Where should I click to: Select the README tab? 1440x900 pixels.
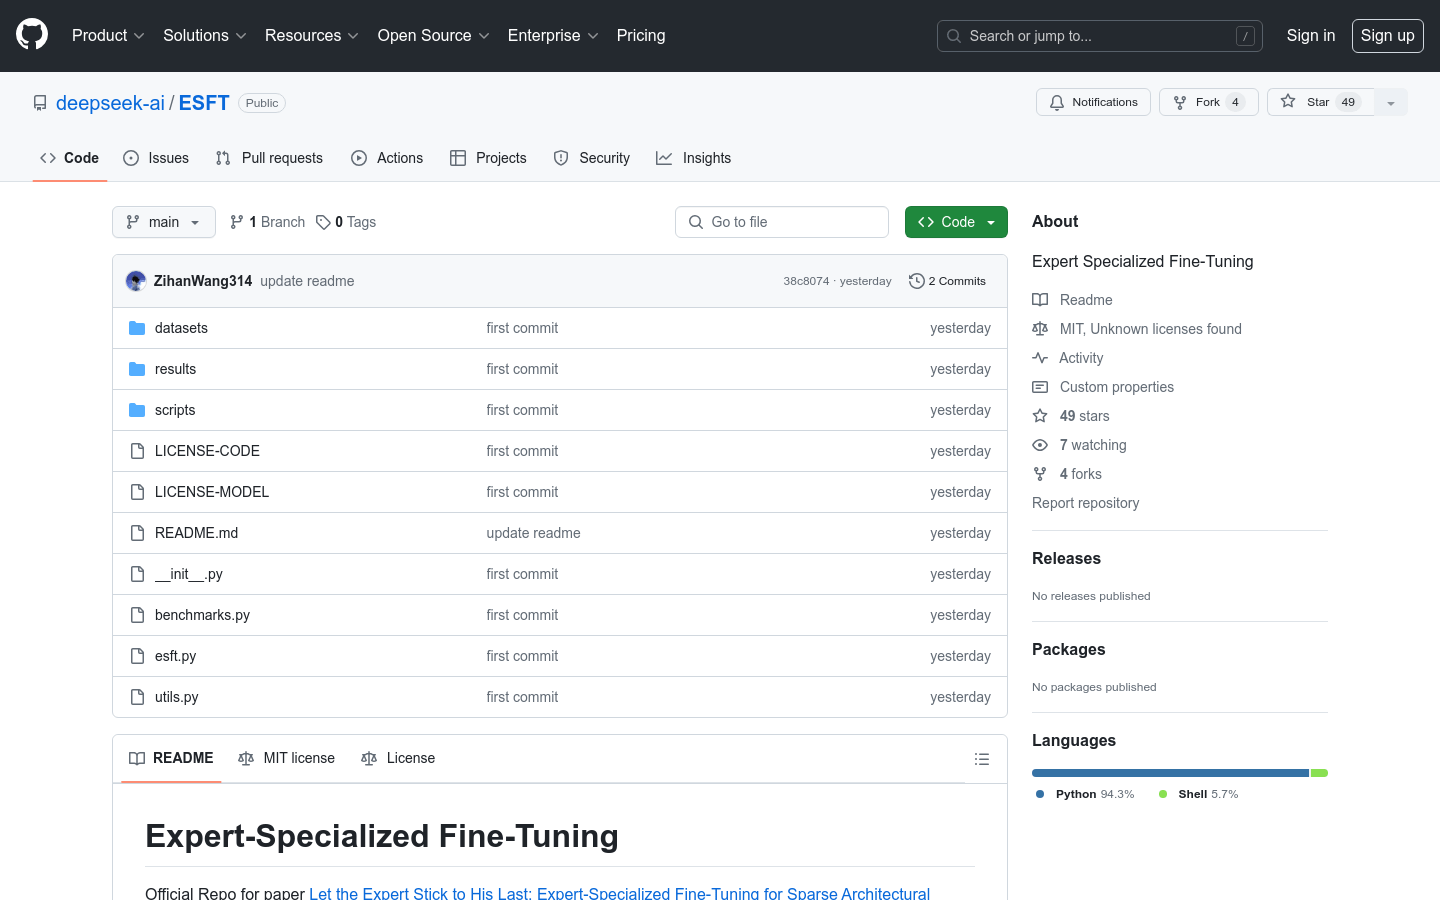click(171, 758)
